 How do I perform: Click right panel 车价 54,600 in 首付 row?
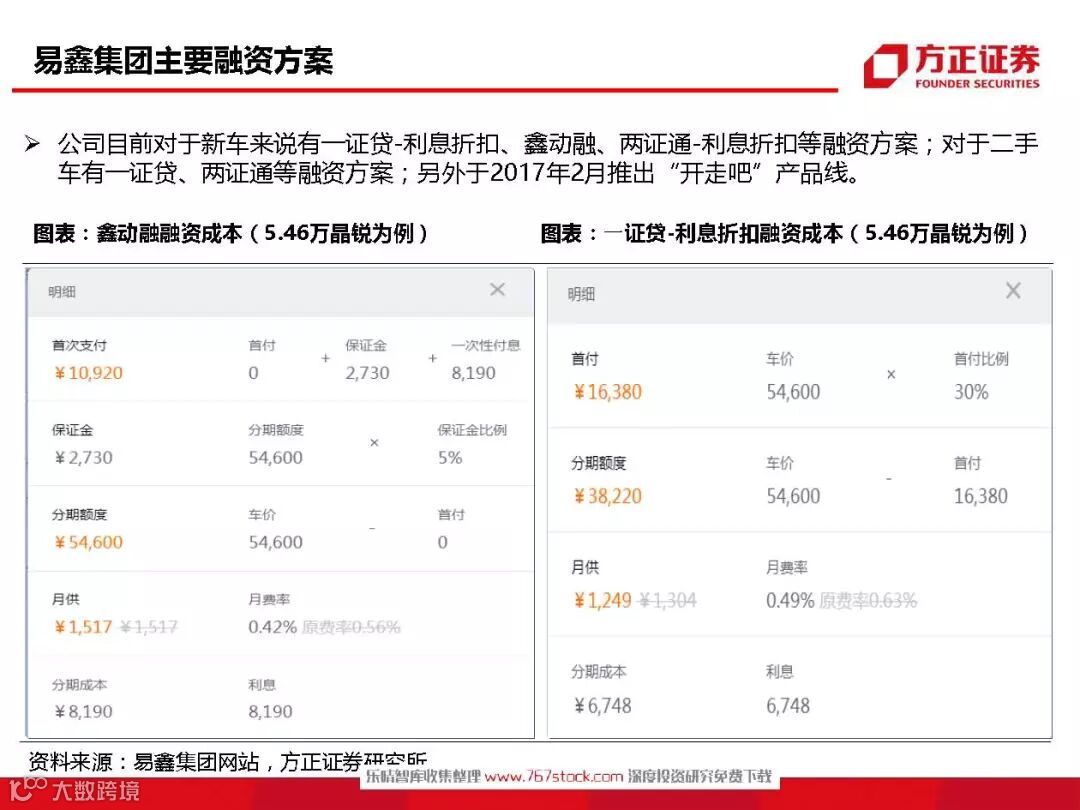tap(793, 393)
